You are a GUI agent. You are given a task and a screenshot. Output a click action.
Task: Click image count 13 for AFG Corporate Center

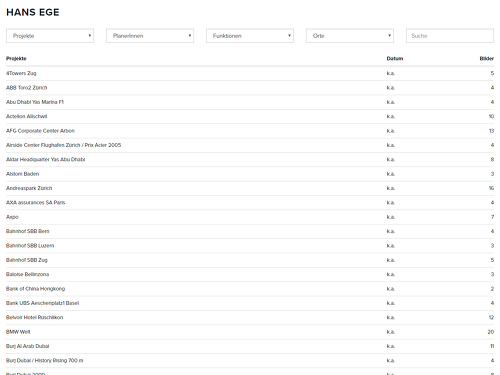491,131
